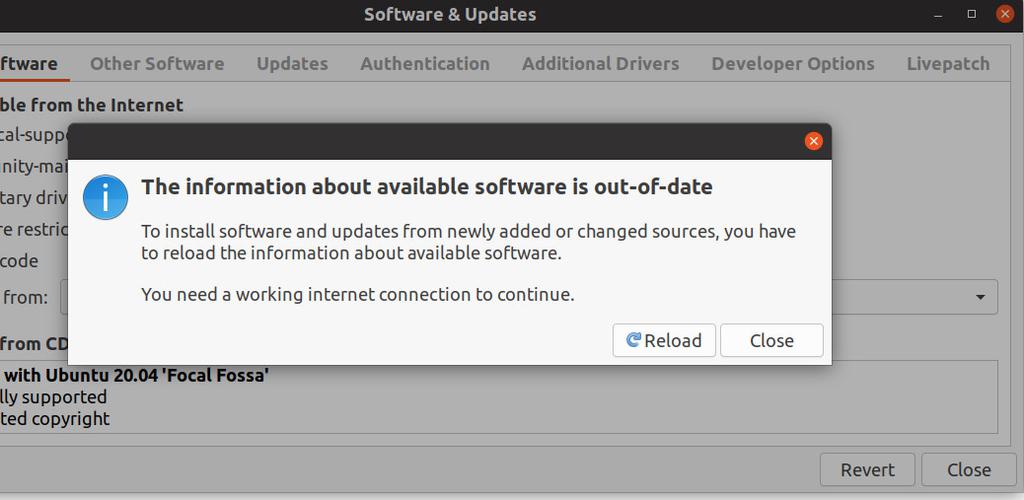Image resolution: width=1024 pixels, height=500 pixels.
Task: Show the Livepatch tab
Action: pyautogui.click(x=948, y=63)
